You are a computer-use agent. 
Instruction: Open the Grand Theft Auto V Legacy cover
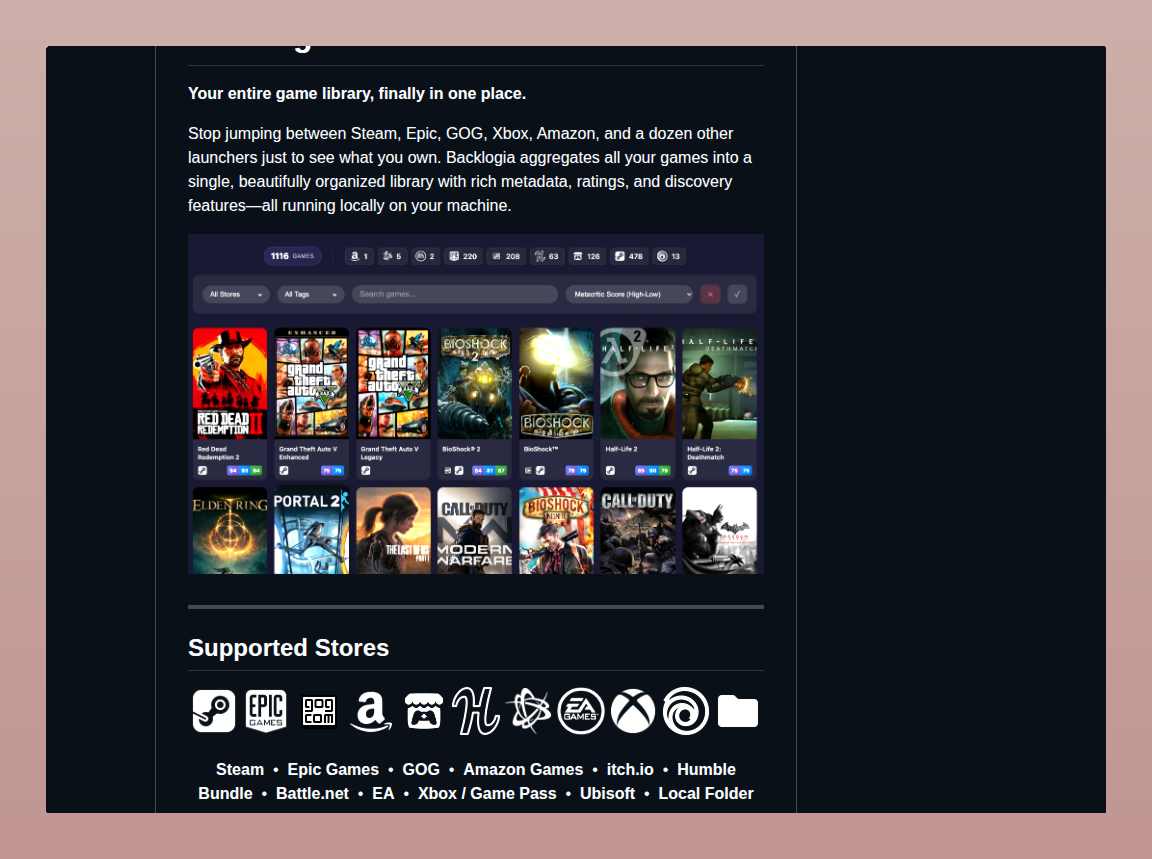click(393, 384)
